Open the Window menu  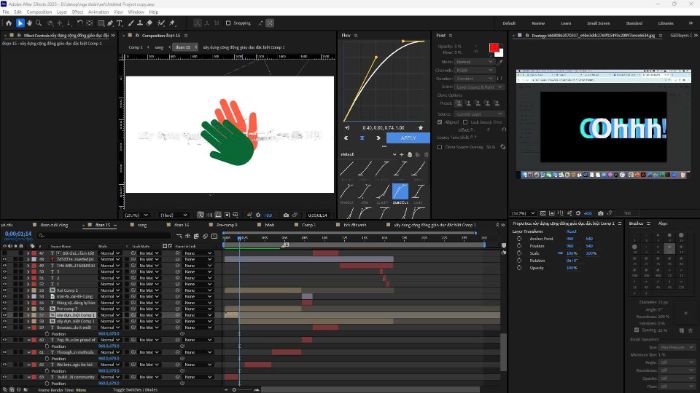(136, 12)
